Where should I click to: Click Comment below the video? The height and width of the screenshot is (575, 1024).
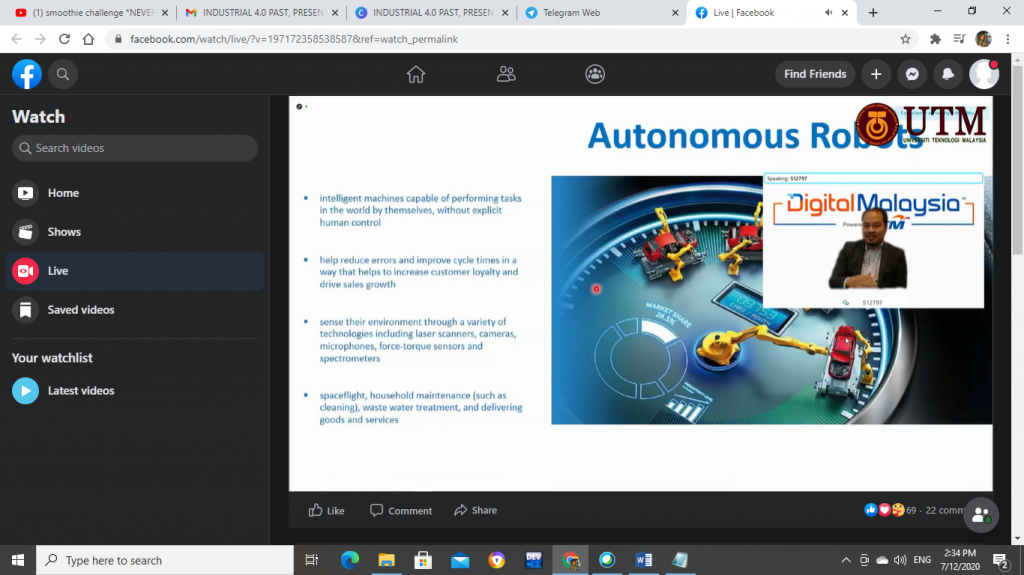pyautogui.click(x=401, y=510)
